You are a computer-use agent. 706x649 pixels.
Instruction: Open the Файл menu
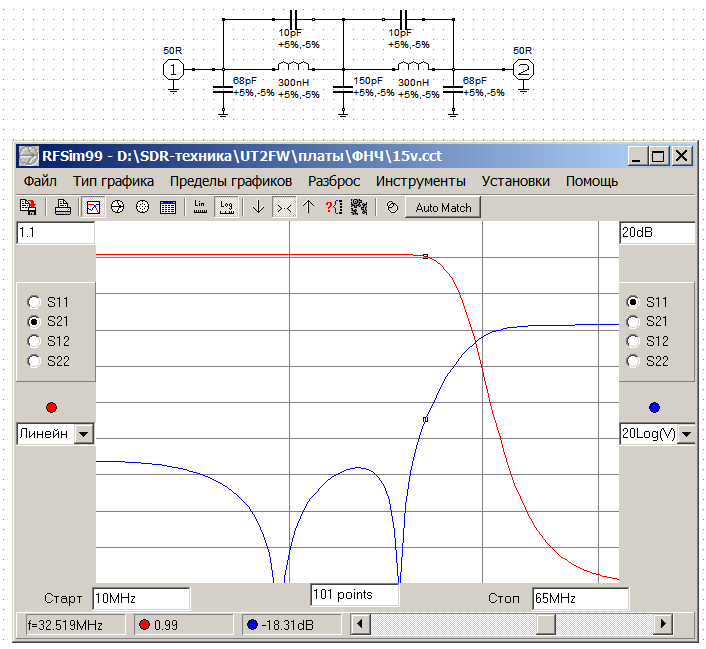pyautogui.click(x=40, y=181)
